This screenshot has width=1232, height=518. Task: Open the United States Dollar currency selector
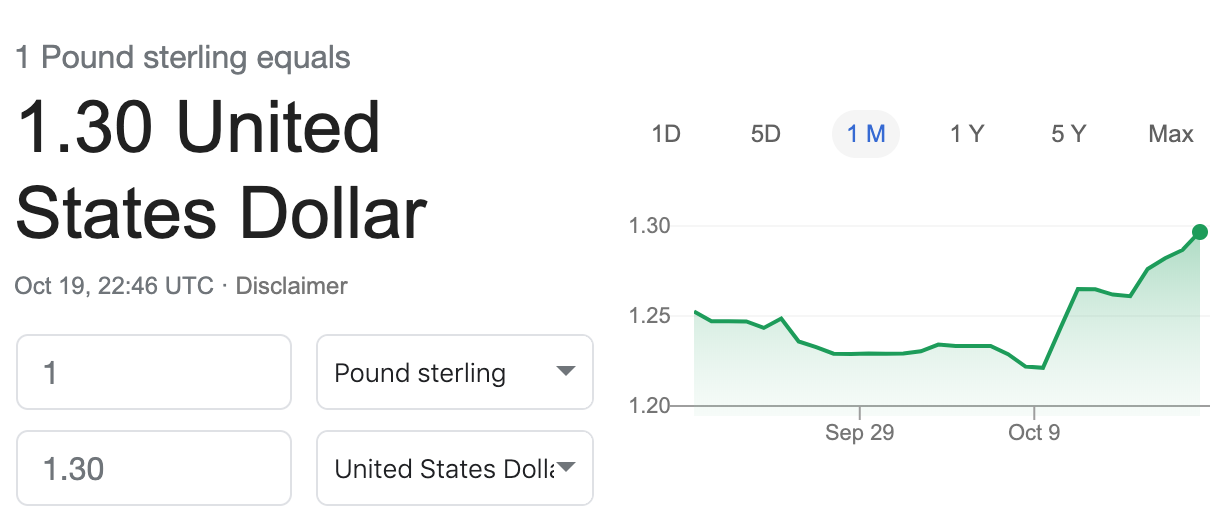pyautogui.click(x=455, y=468)
